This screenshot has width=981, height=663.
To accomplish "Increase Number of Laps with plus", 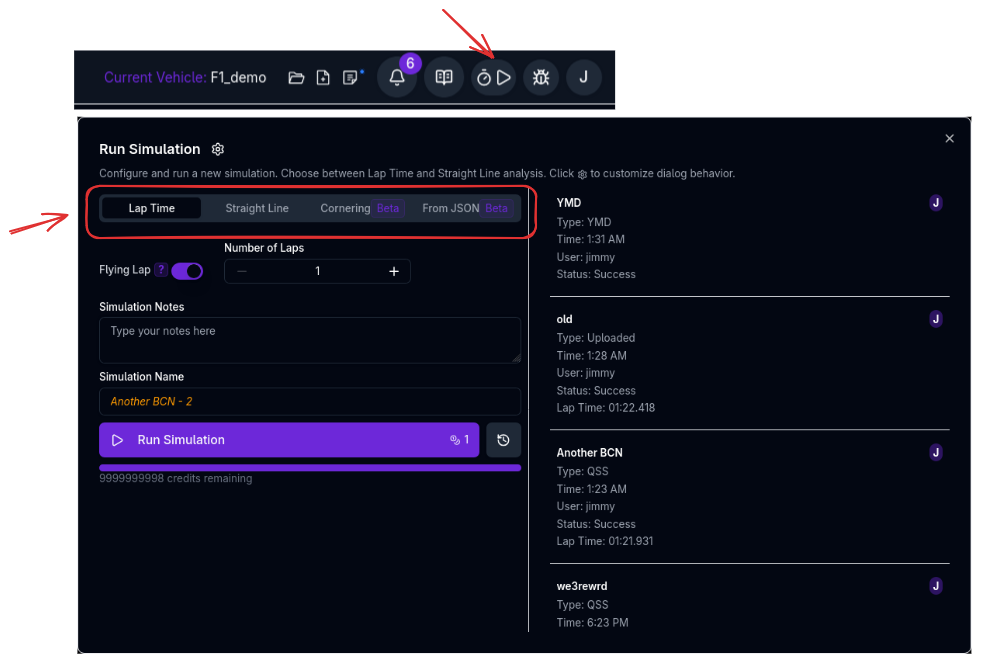I will 393,271.
